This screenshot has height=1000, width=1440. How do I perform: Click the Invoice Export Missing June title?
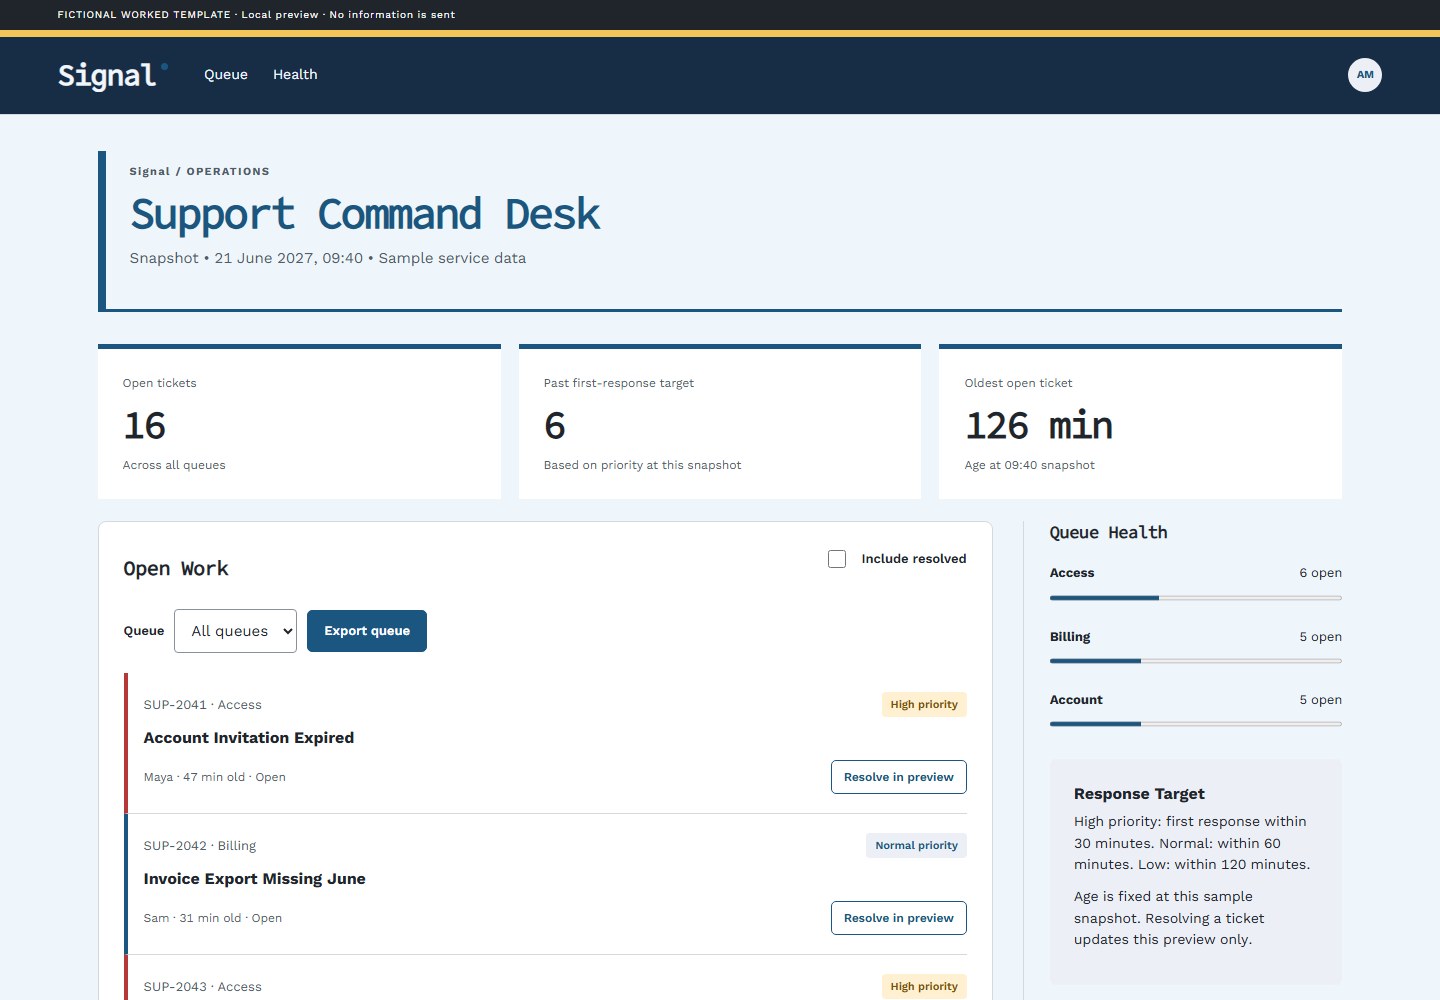click(x=255, y=879)
